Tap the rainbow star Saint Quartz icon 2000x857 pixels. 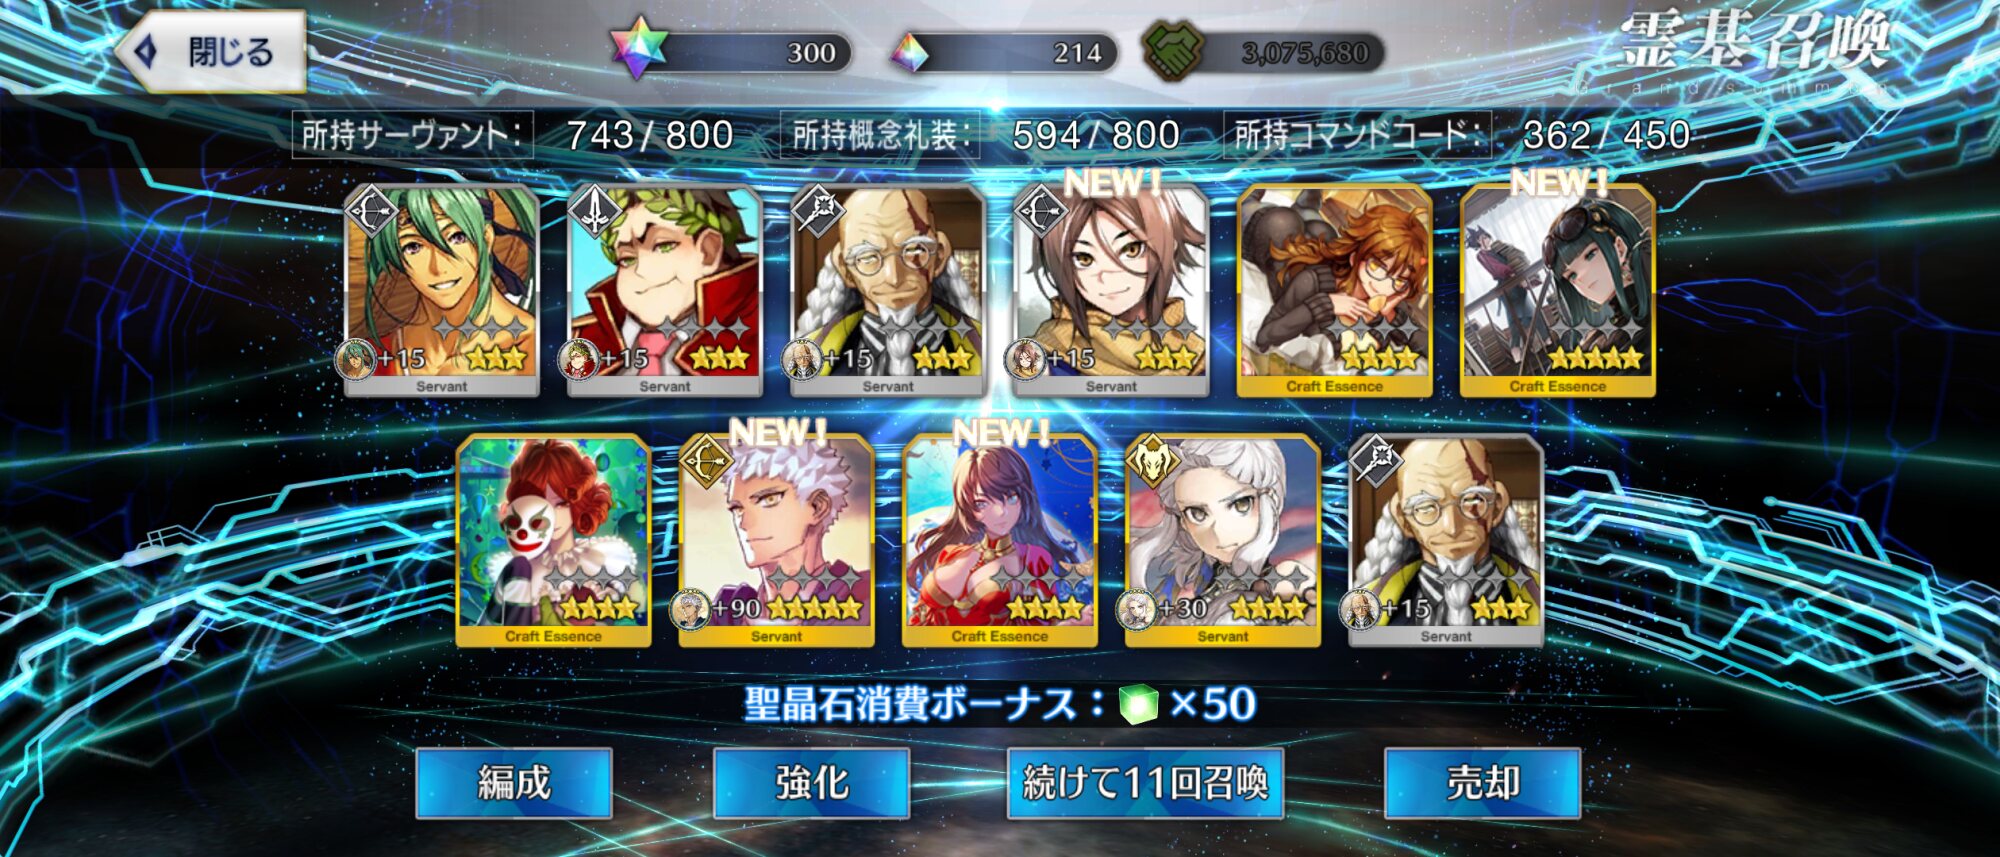pyautogui.click(x=637, y=50)
